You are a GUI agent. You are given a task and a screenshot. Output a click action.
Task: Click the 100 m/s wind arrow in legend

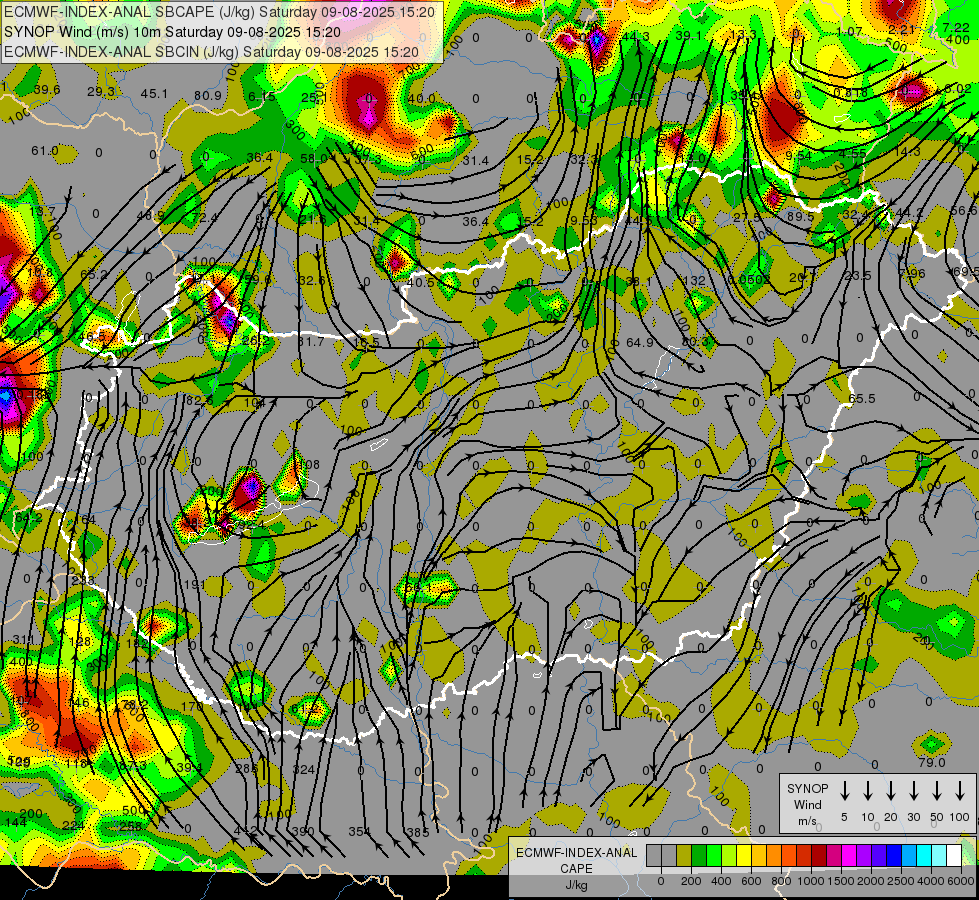(x=960, y=790)
